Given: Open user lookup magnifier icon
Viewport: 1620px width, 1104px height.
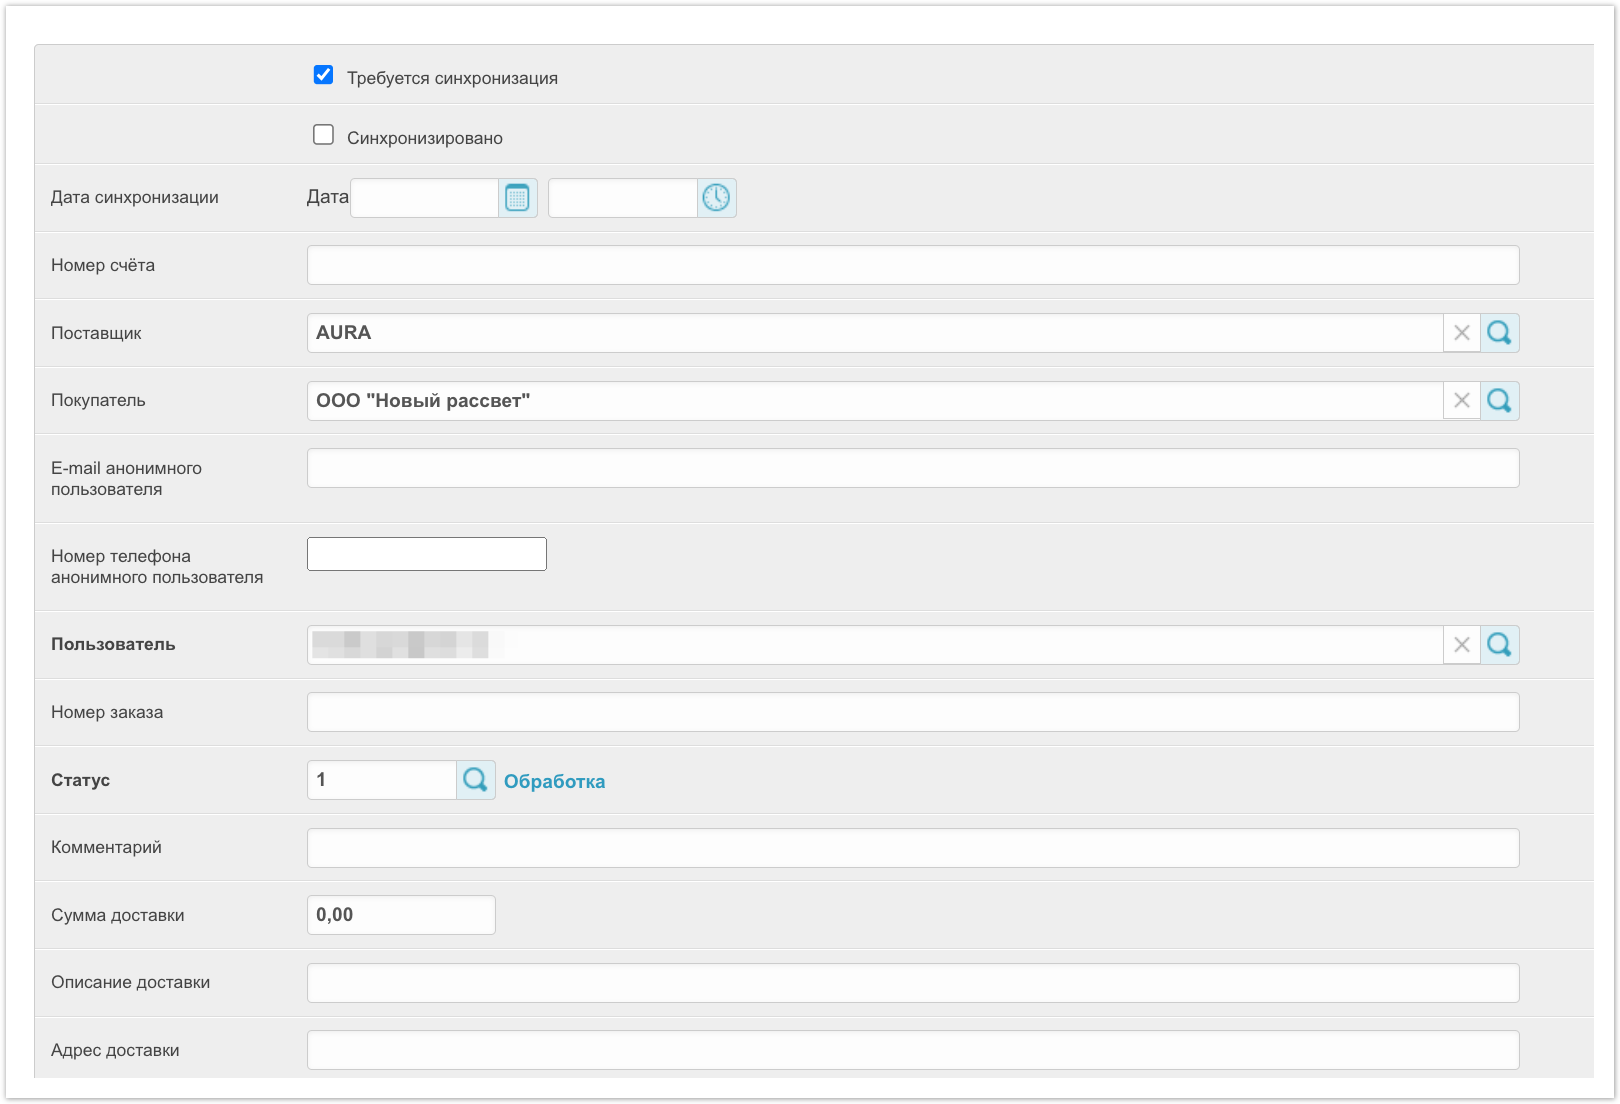Looking at the screenshot, I should (x=1499, y=645).
